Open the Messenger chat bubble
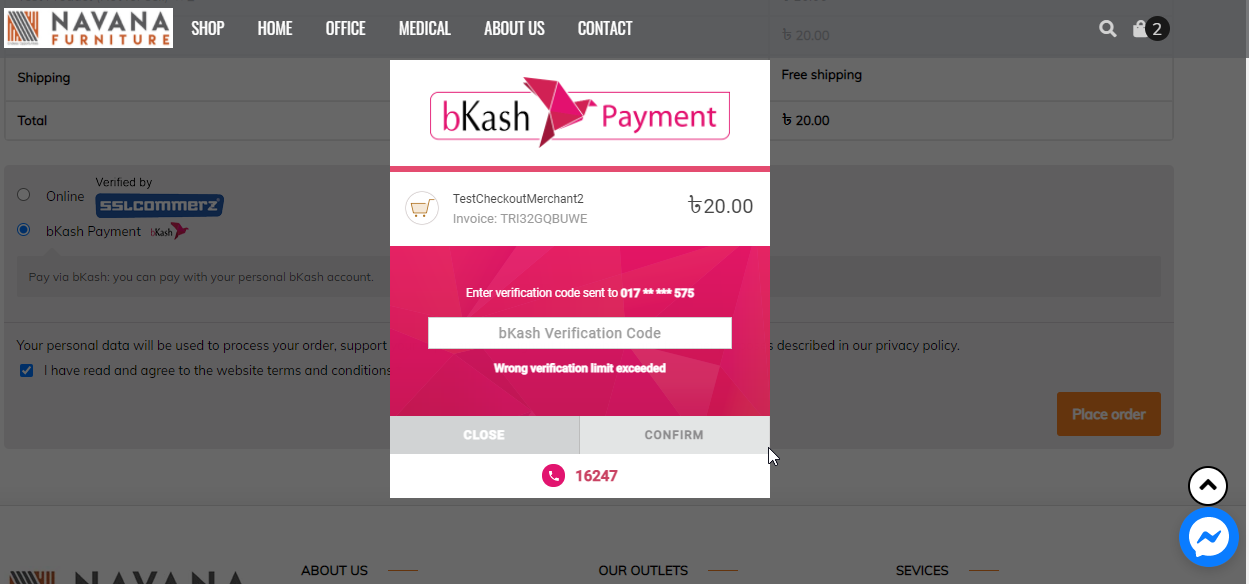 coord(1208,537)
